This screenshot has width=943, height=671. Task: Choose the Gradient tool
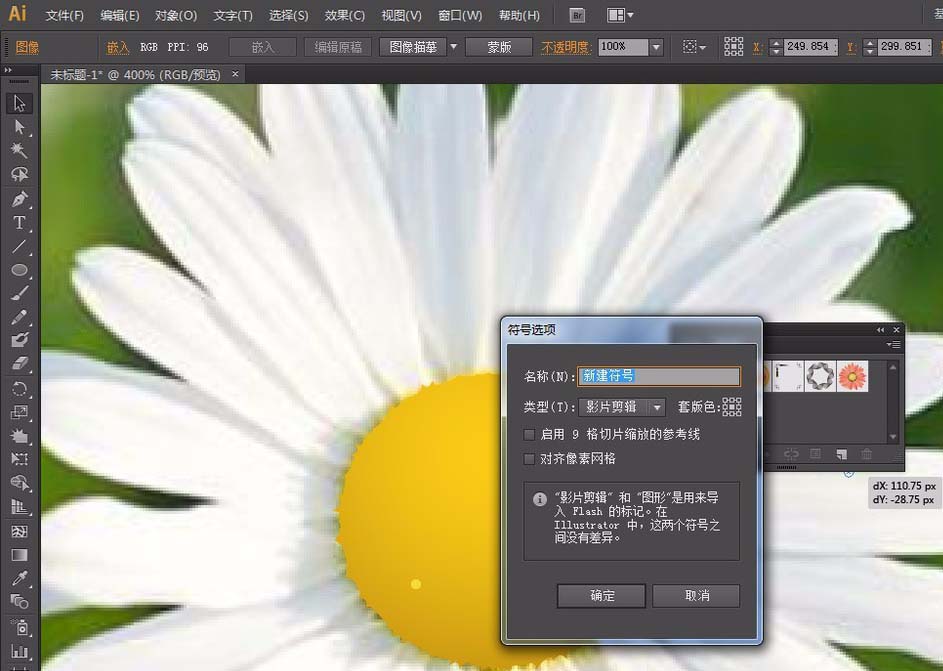[19, 554]
